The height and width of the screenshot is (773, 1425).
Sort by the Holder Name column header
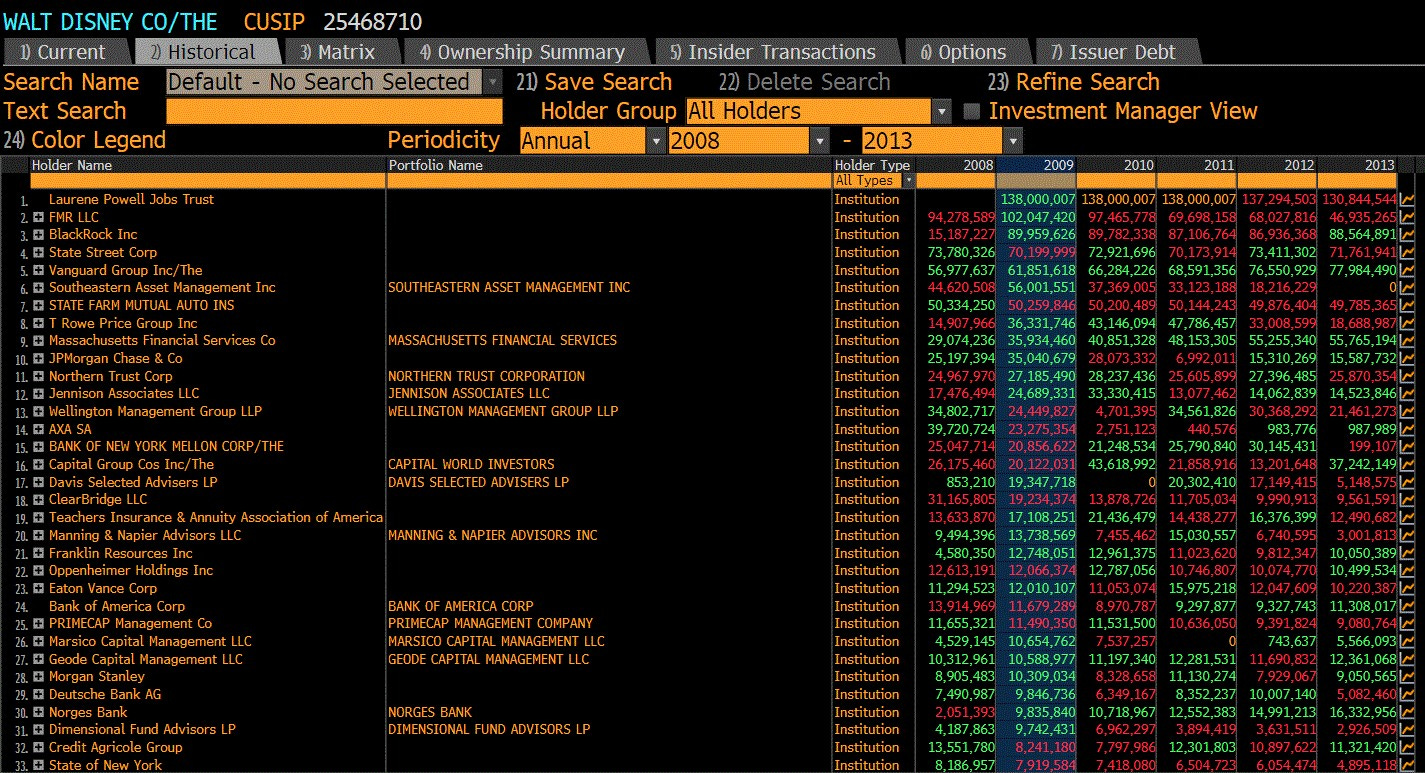coord(208,165)
